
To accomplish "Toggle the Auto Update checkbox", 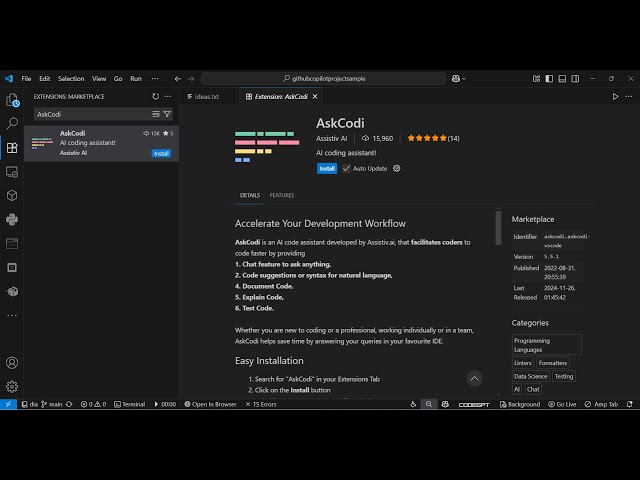I will click(x=346, y=168).
